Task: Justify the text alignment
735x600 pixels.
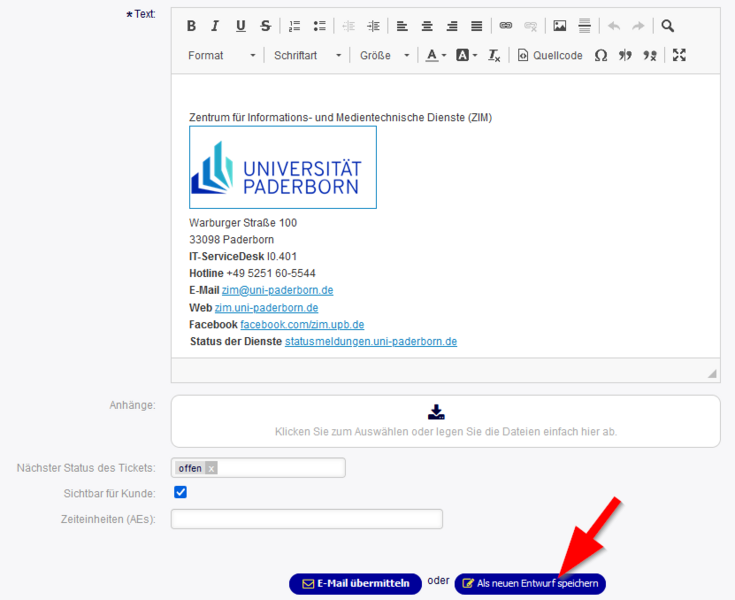Action: tap(477, 26)
